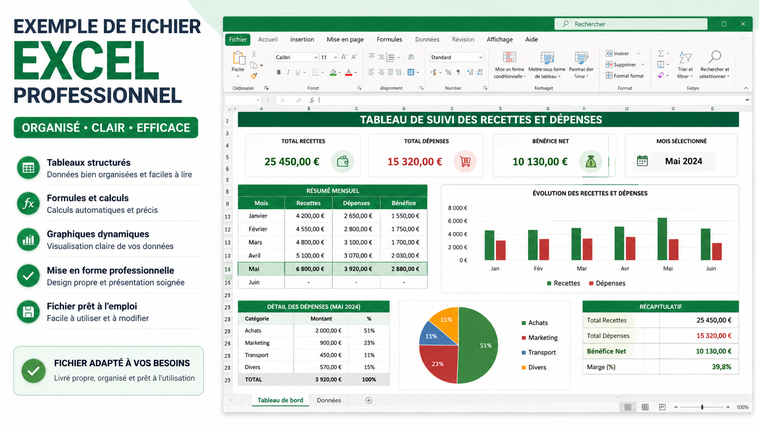
Task: Switch to Page Break Preview in status bar
Action: [662, 407]
